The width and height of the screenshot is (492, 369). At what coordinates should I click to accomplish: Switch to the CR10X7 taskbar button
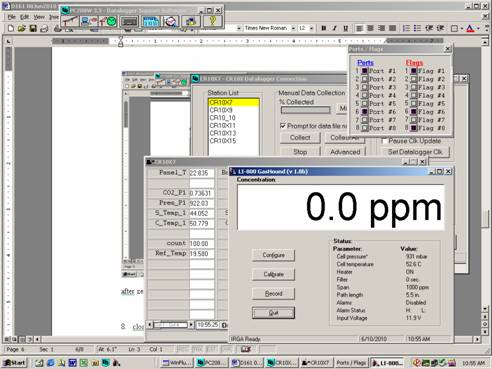tap(316, 363)
